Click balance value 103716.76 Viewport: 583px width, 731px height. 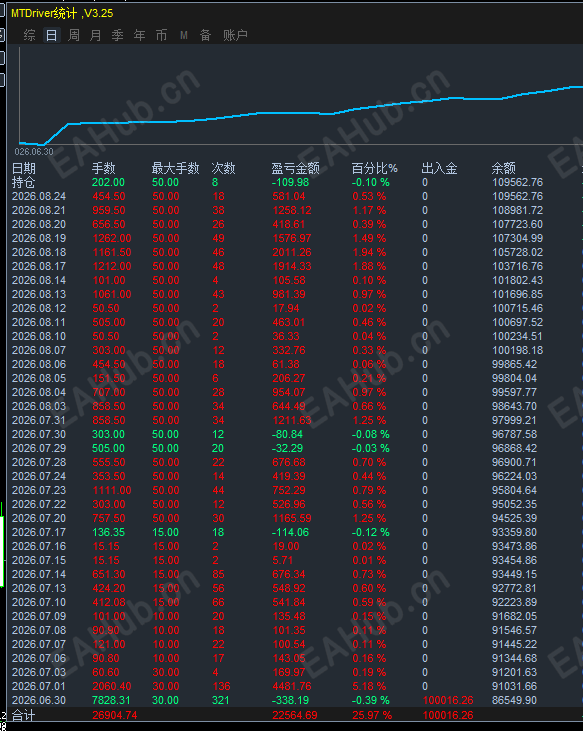[x=517, y=266]
